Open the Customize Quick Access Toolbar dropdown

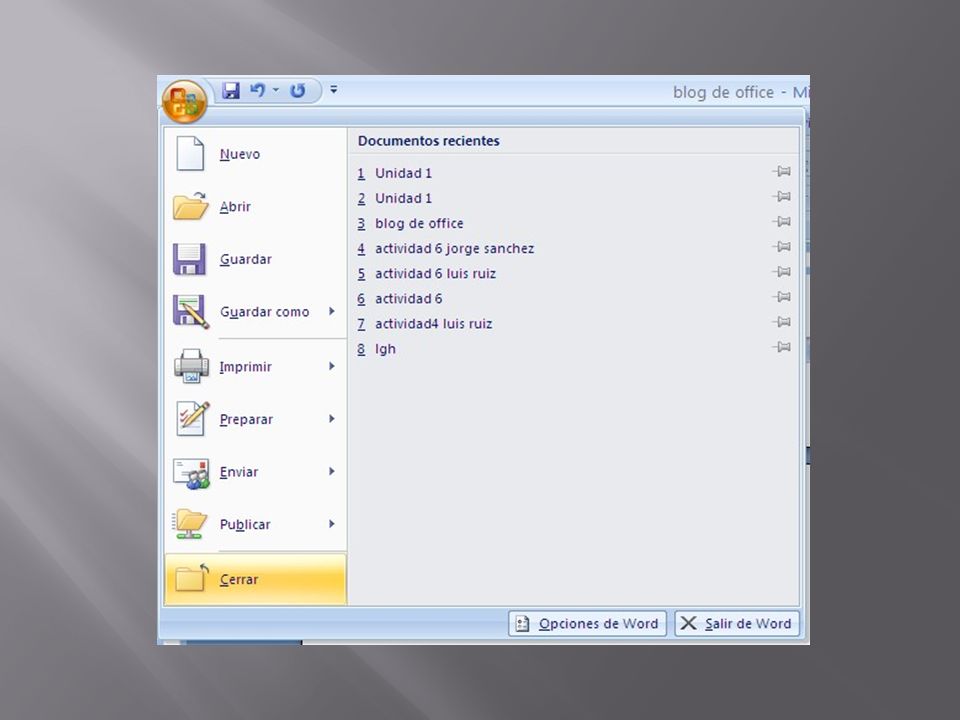tap(334, 89)
